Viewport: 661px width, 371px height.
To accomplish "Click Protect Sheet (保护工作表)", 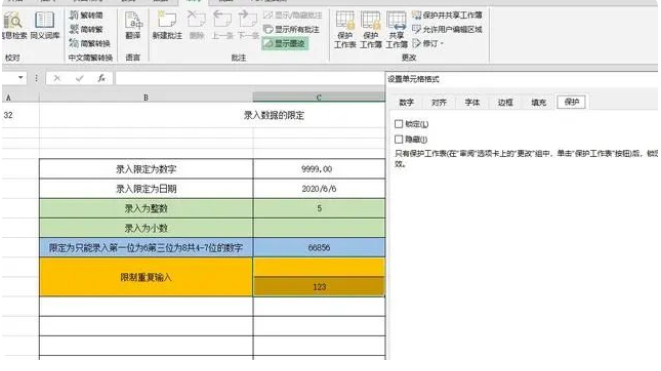I will tap(345, 30).
